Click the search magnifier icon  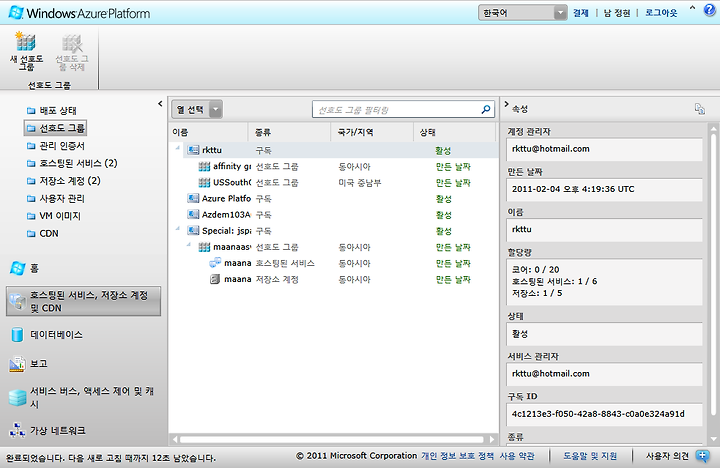tap(486, 109)
